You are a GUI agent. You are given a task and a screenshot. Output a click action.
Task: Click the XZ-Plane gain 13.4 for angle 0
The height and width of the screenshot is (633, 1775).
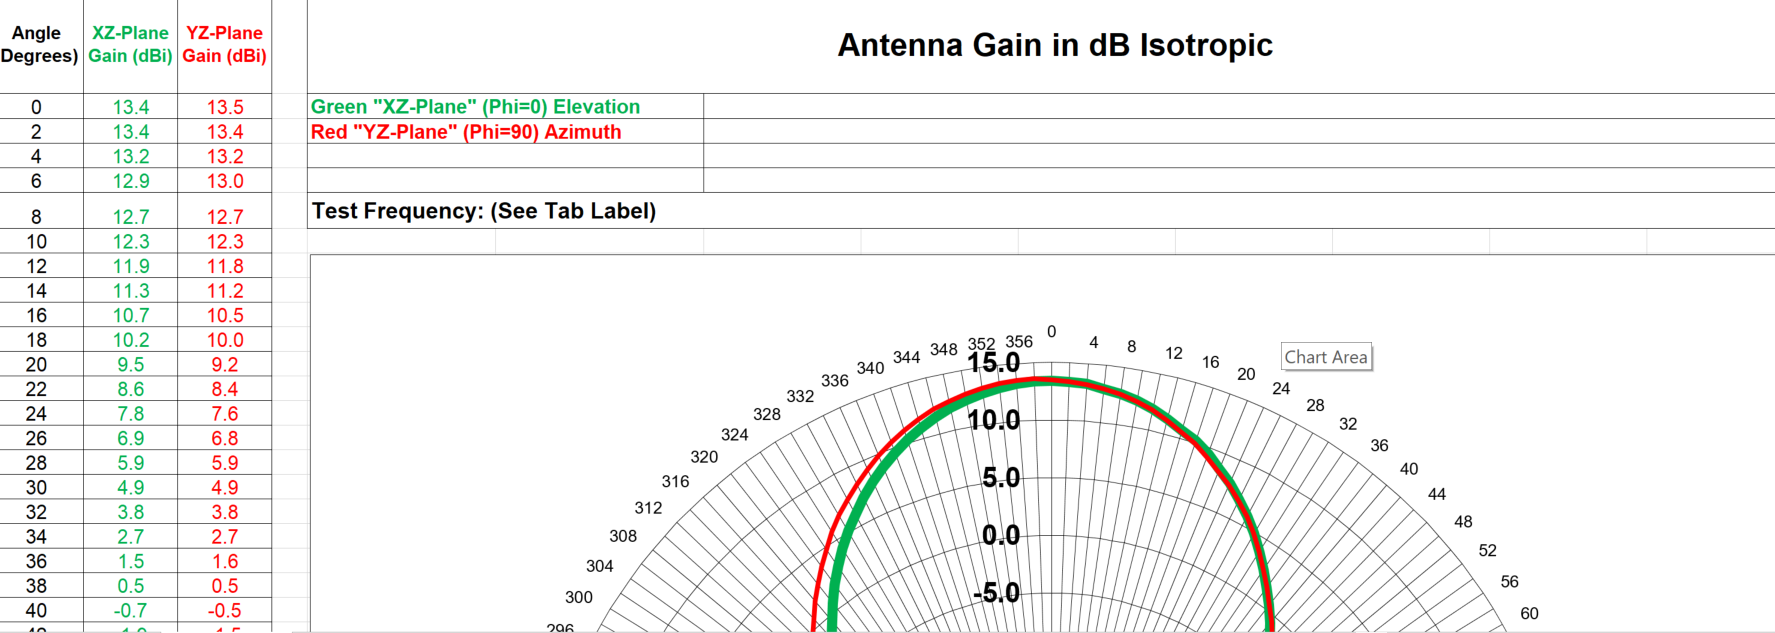(130, 107)
